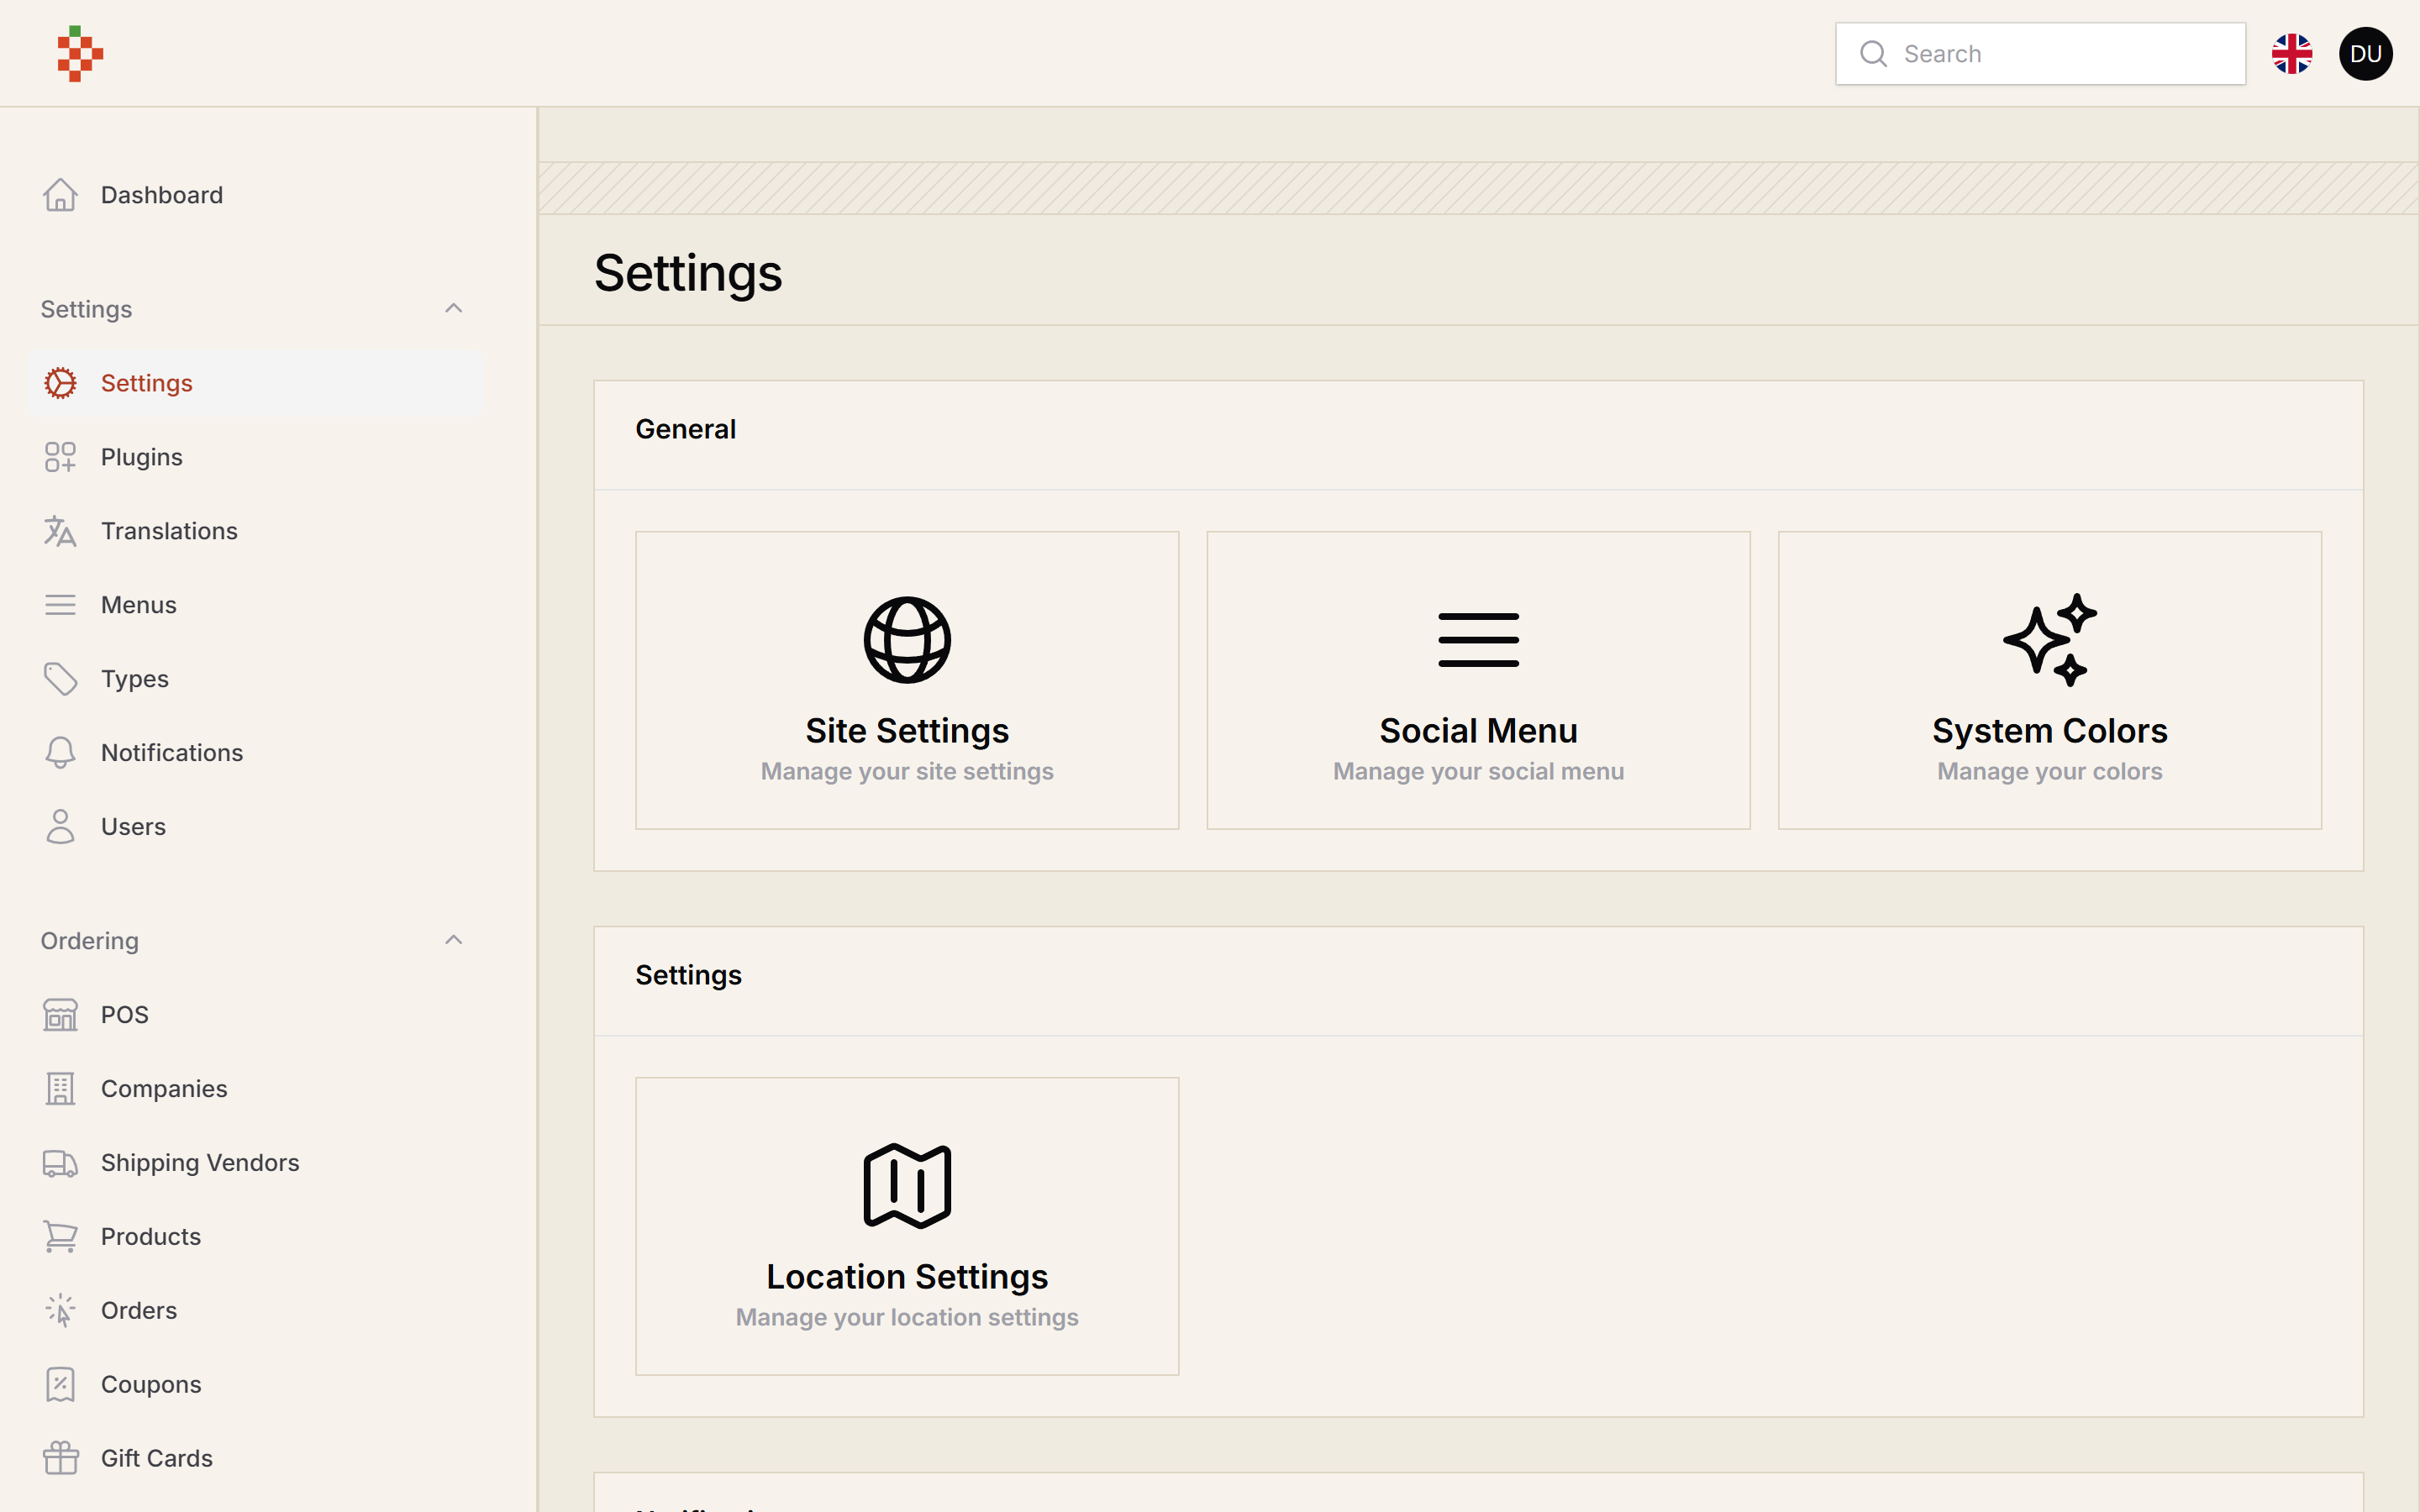2420x1512 pixels.
Task: Select Notifications in the sidebar
Action: click(x=256, y=753)
